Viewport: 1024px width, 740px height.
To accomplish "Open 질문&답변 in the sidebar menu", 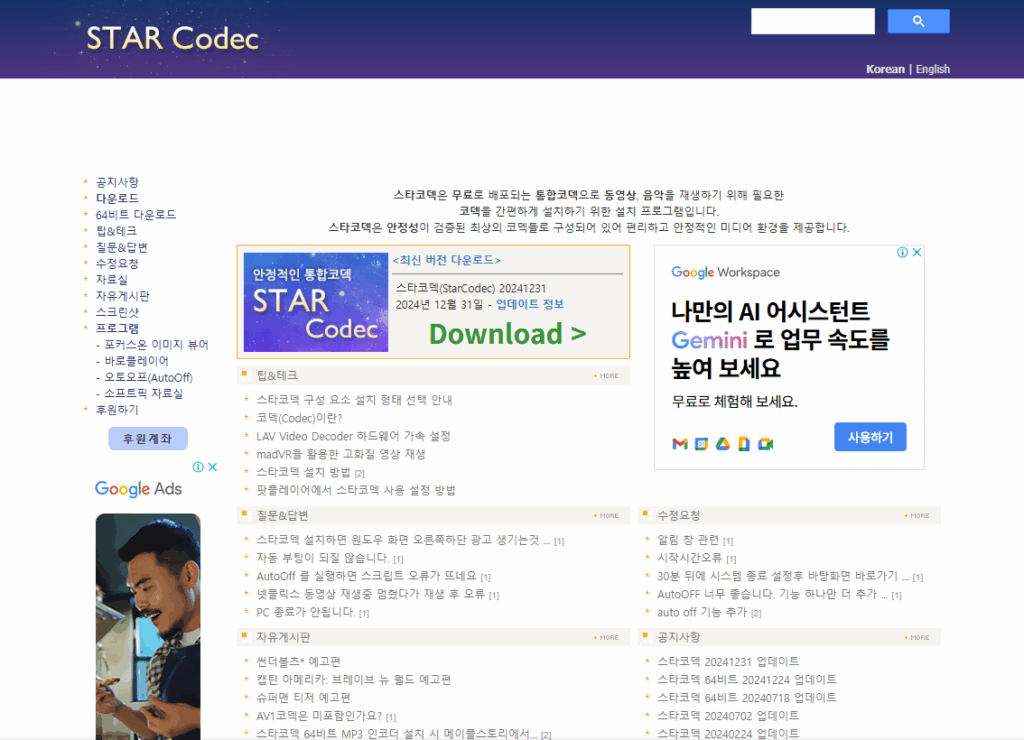I will tap(121, 248).
